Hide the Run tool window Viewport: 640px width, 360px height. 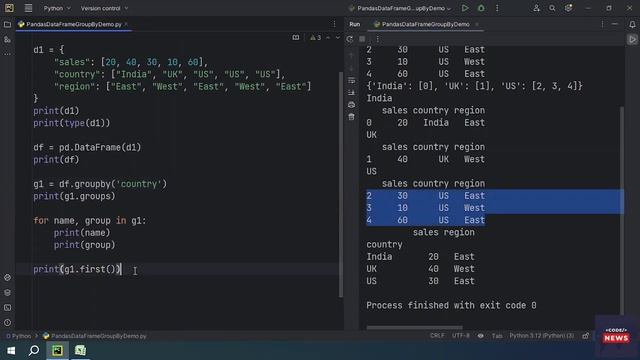(615, 24)
